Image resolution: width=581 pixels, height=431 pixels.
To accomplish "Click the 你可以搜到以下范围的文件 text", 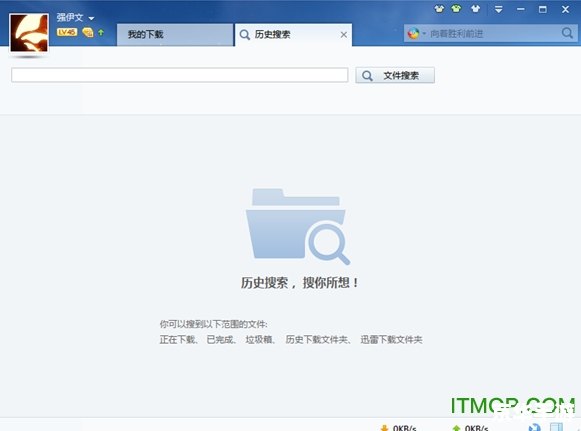I will (x=213, y=324).
